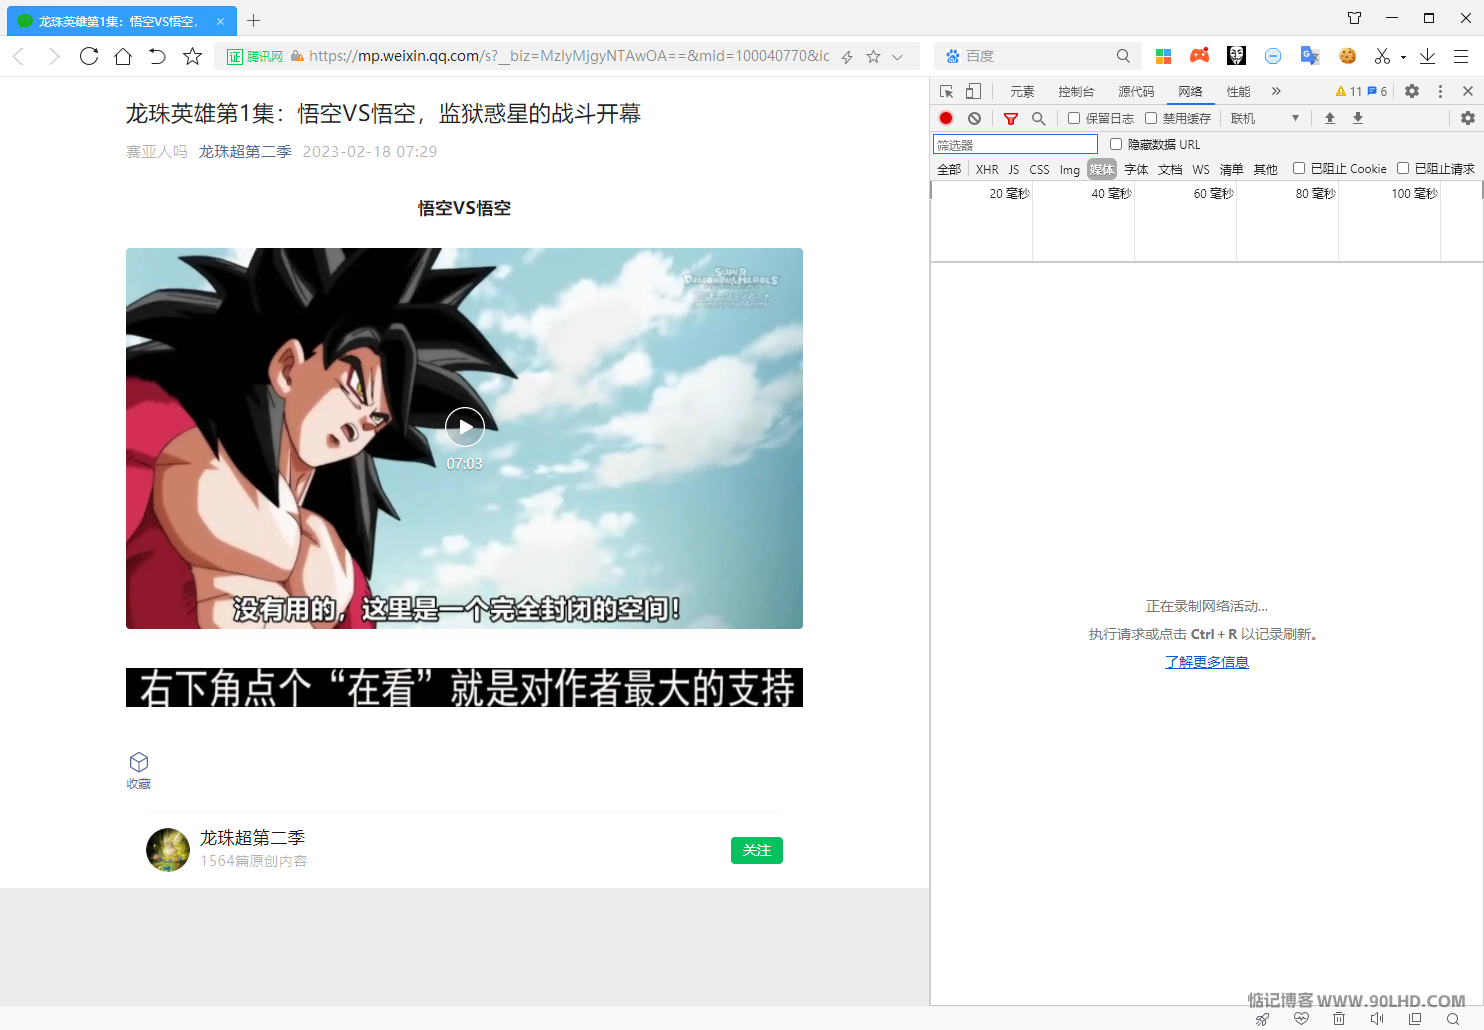The height and width of the screenshot is (1030, 1484).
Task: Select the 网络 DevTools tab
Action: click(x=1190, y=91)
